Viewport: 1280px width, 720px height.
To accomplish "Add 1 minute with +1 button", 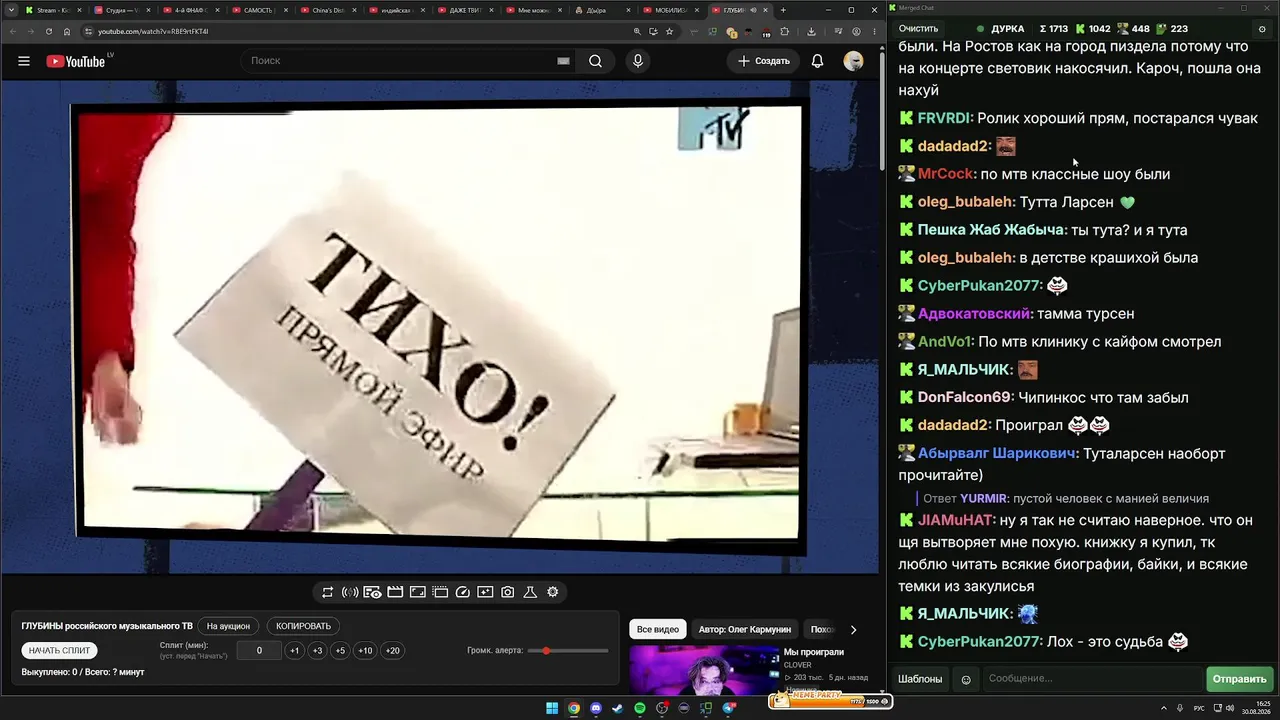I will coord(294,651).
